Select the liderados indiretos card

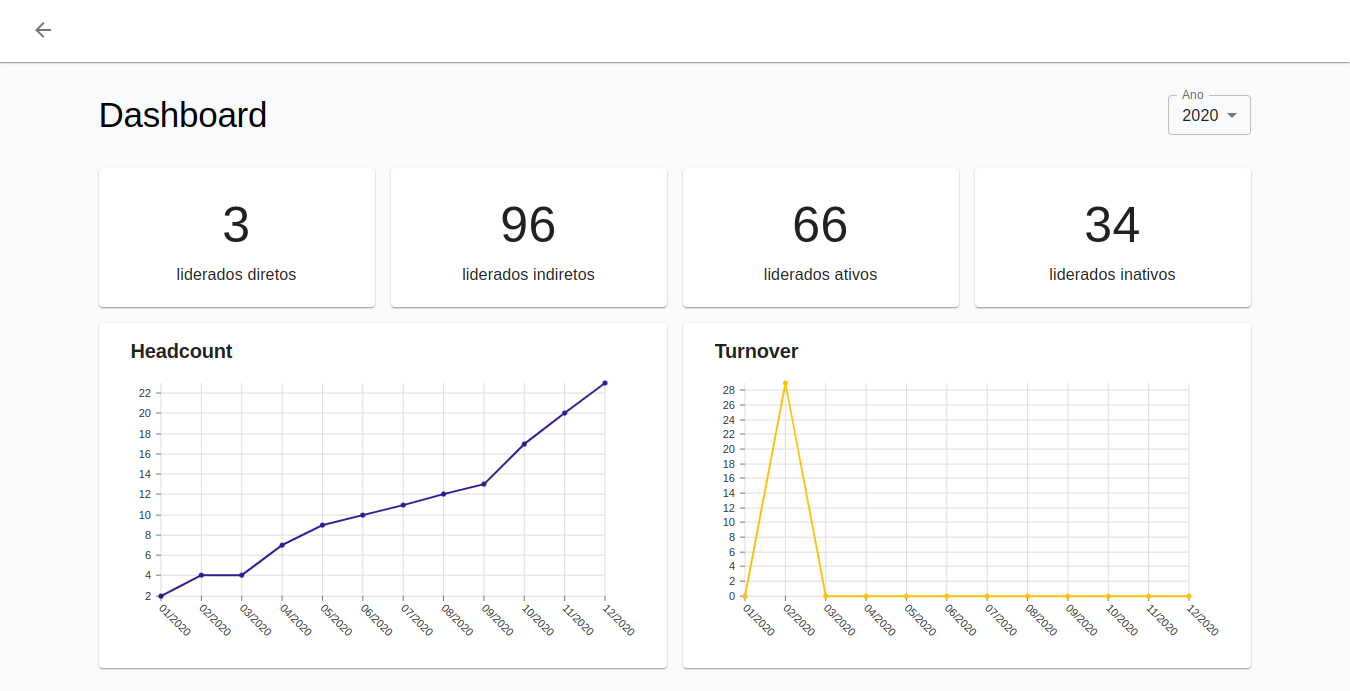(529, 237)
